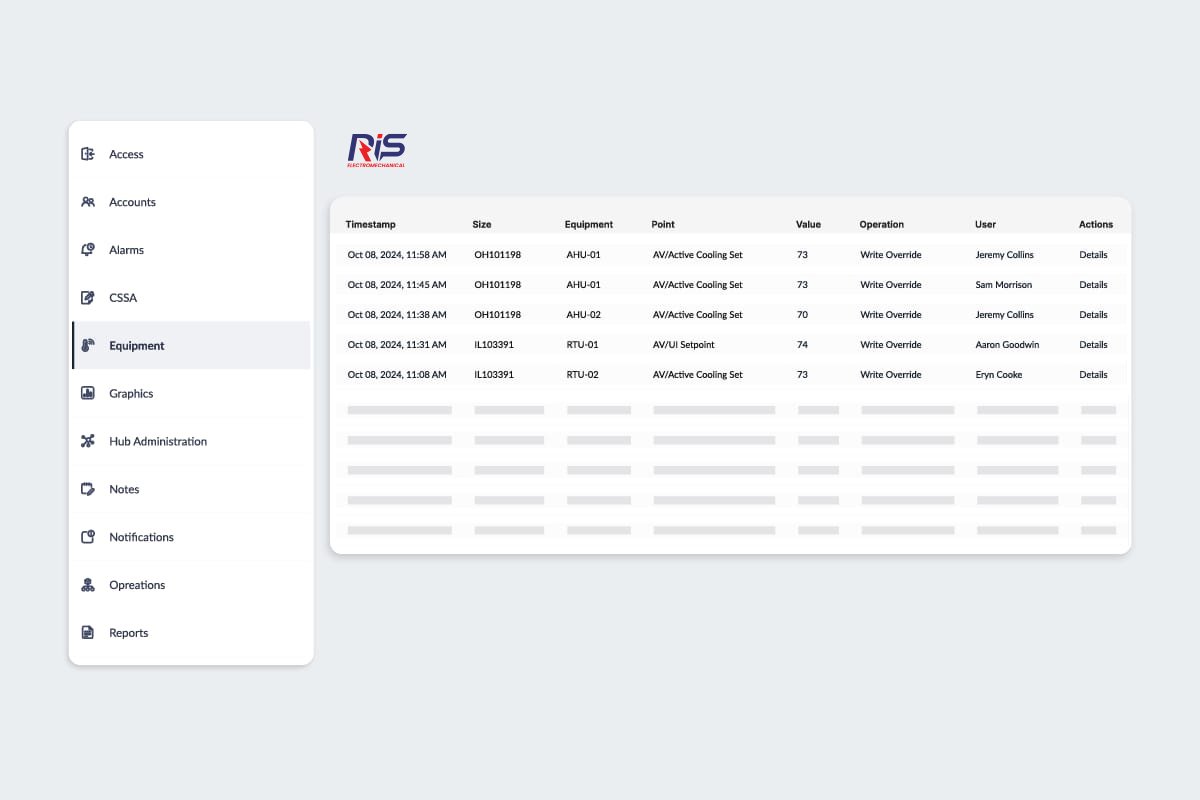The width and height of the screenshot is (1200, 800).
Task: Go to the Reports menu entry
Action: point(128,633)
